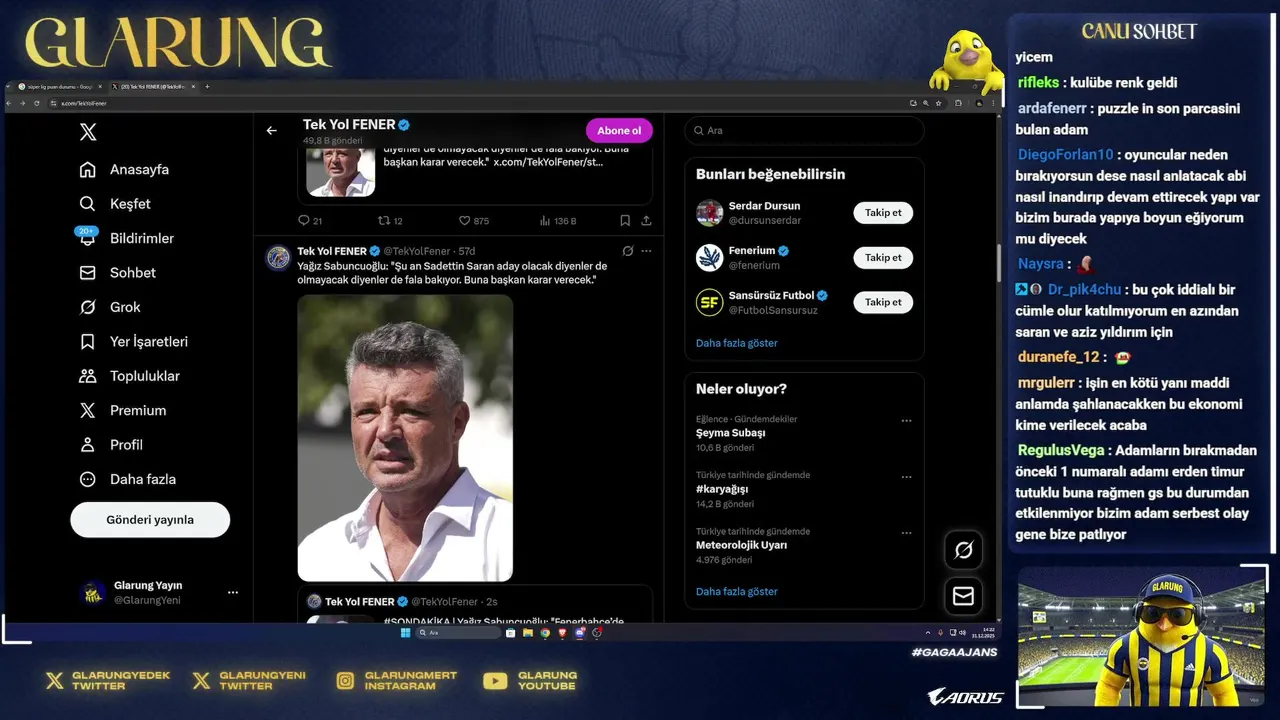1280x720 pixels.
Task: Click the back arrow beside Tek Yol FENER
Action: point(271,131)
